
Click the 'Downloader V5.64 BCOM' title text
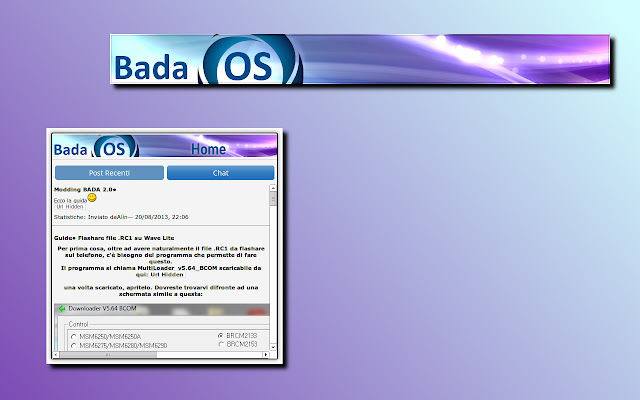(x=102, y=309)
